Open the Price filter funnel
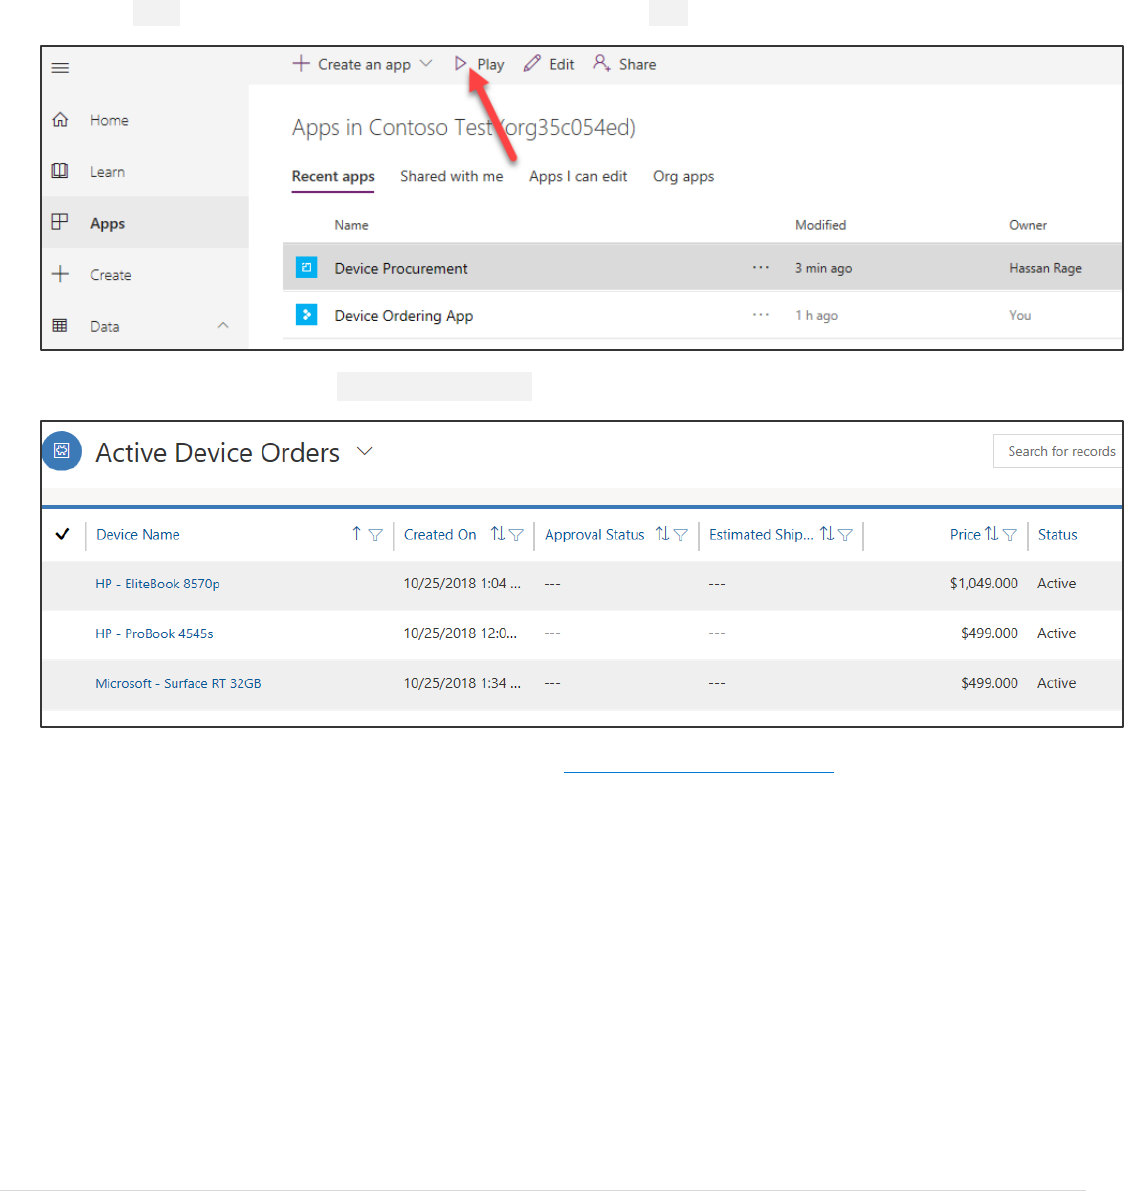 (x=1009, y=535)
